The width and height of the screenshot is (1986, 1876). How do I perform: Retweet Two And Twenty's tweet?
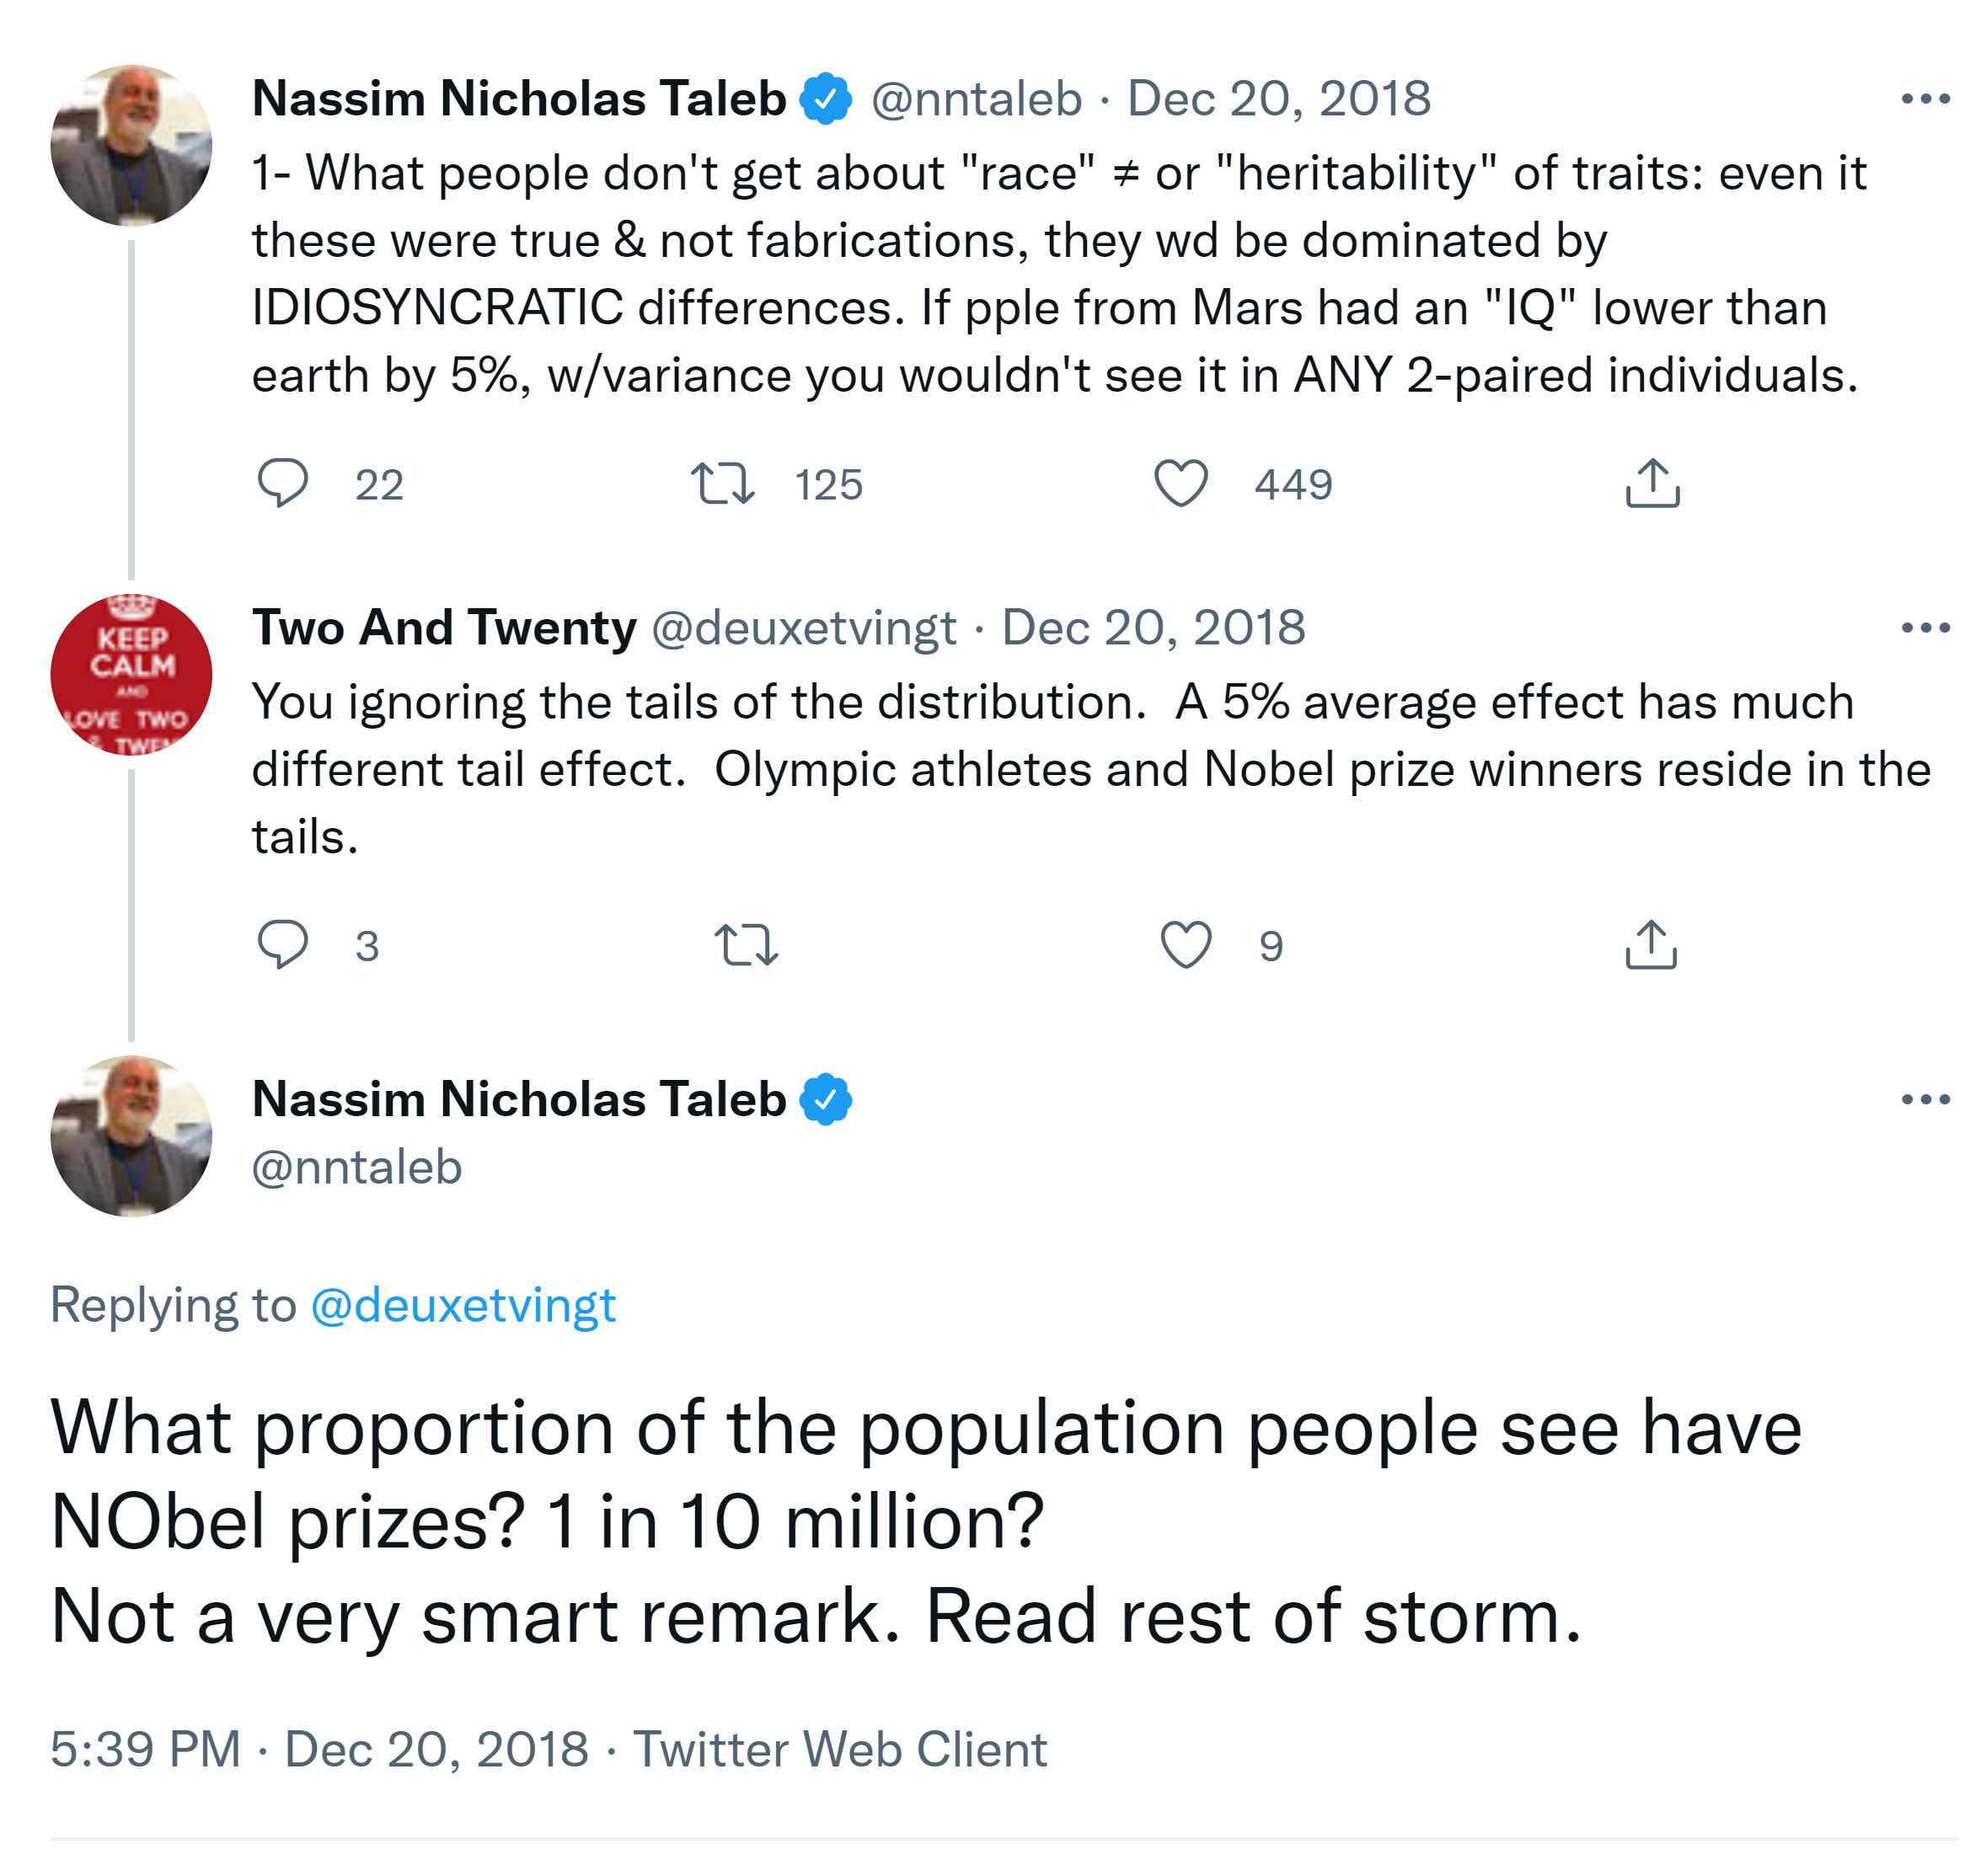click(746, 945)
